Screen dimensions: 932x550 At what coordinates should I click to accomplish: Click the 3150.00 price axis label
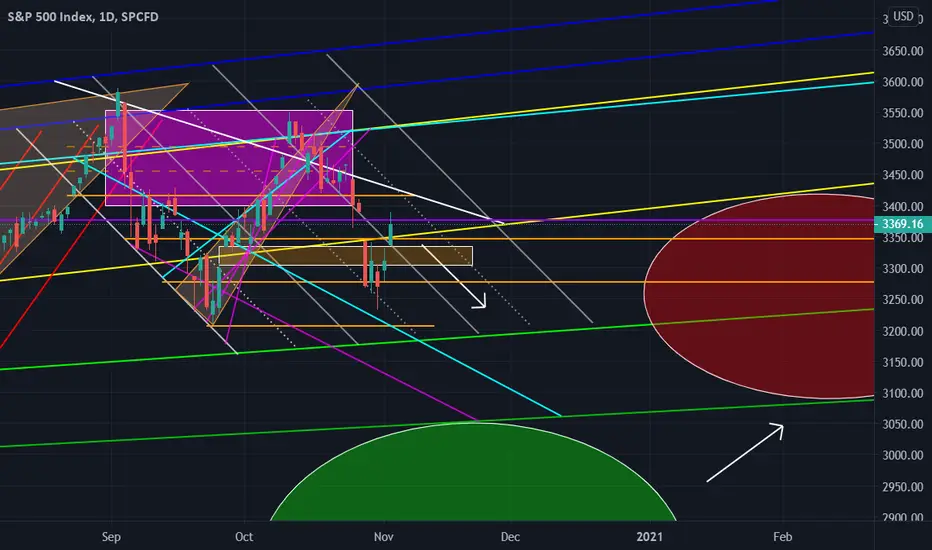click(x=903, y=362)
